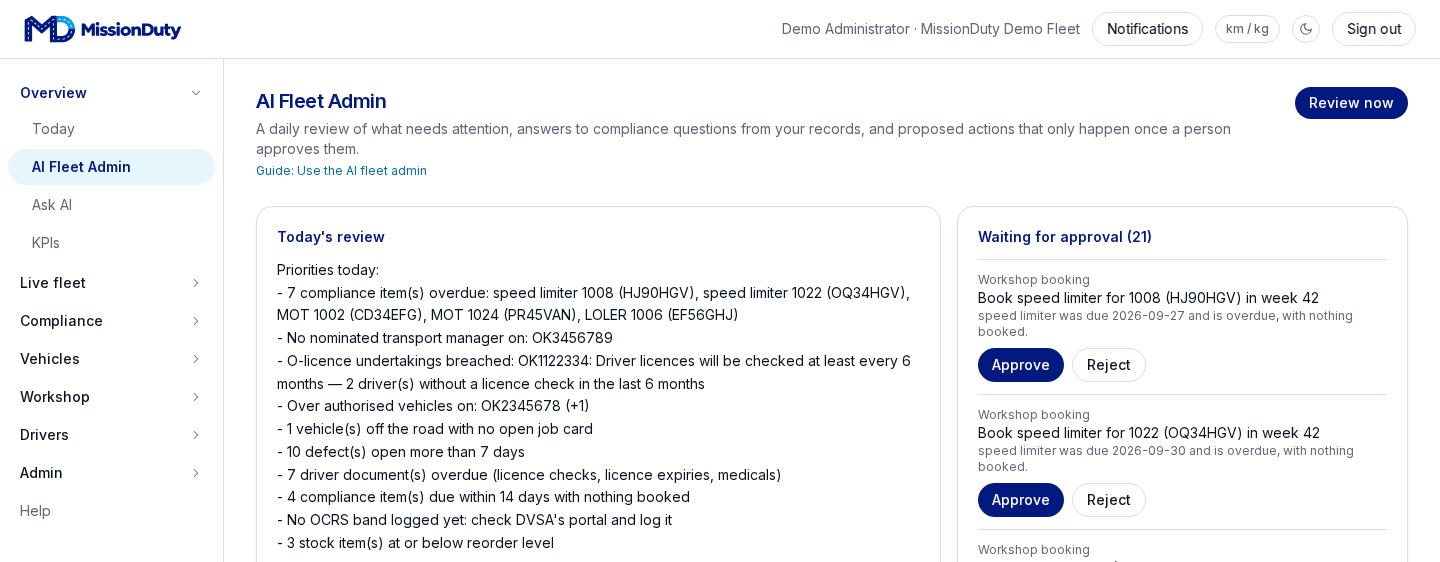Viewport: 1440px width, 562px height.
Task: Open the Notifications panel
Action: tap(1147, 29)
